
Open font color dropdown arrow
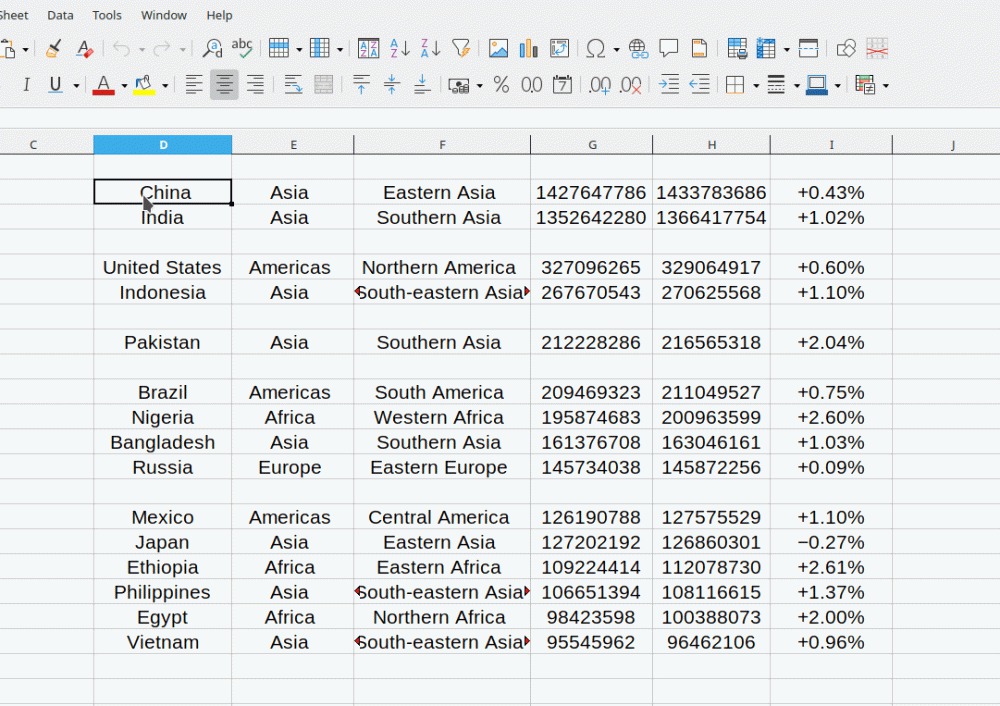124,85
